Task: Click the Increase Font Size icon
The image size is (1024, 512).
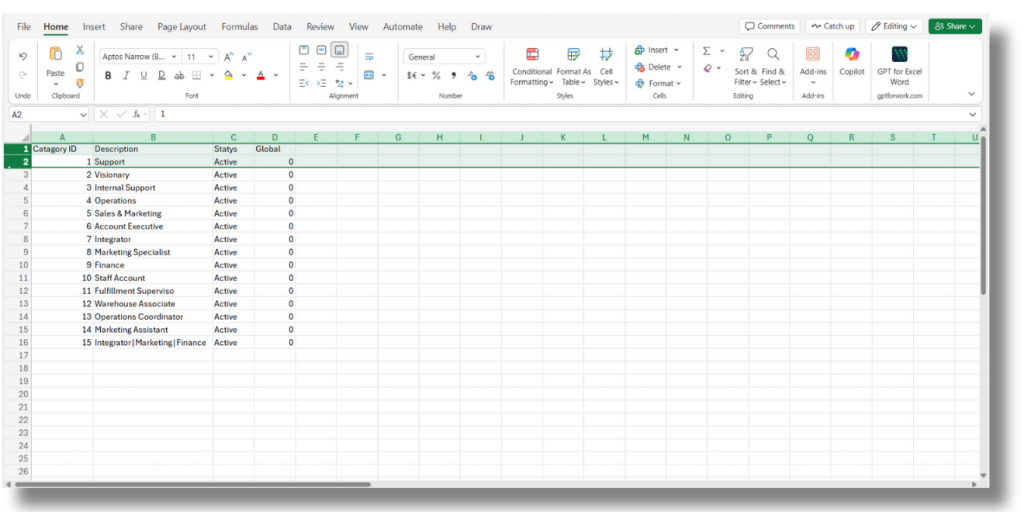Action: coord(229,57)
